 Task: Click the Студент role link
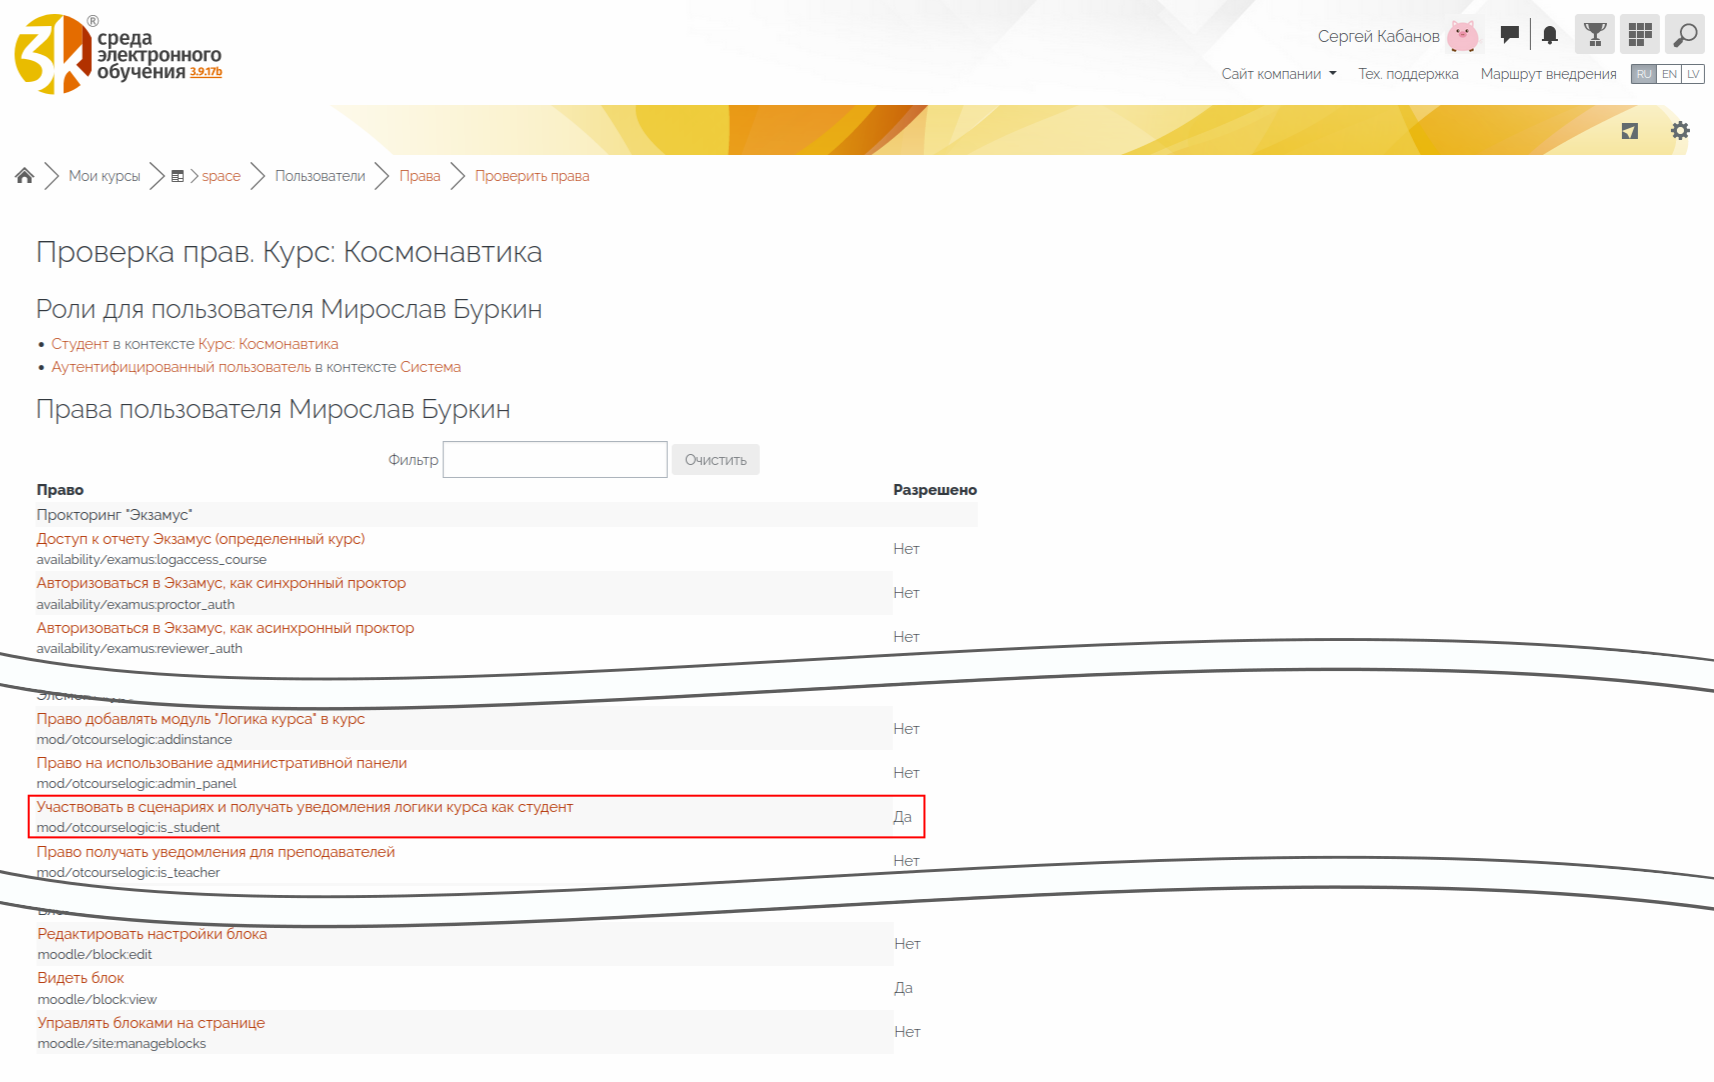click(x=80, y=344)
